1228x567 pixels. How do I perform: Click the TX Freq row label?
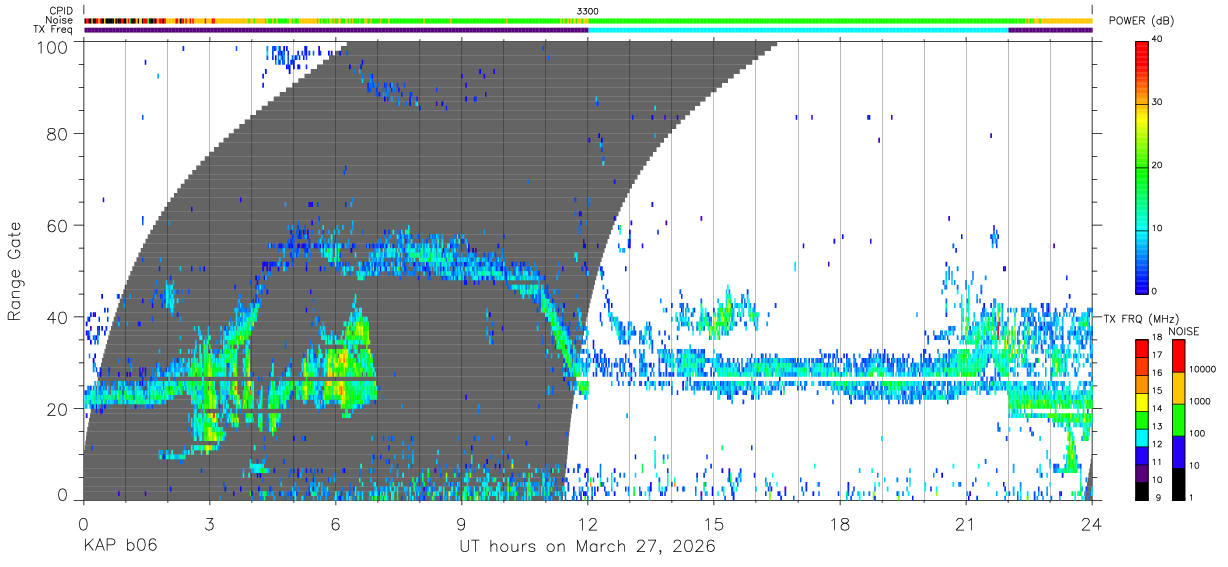tap(53, 30)
